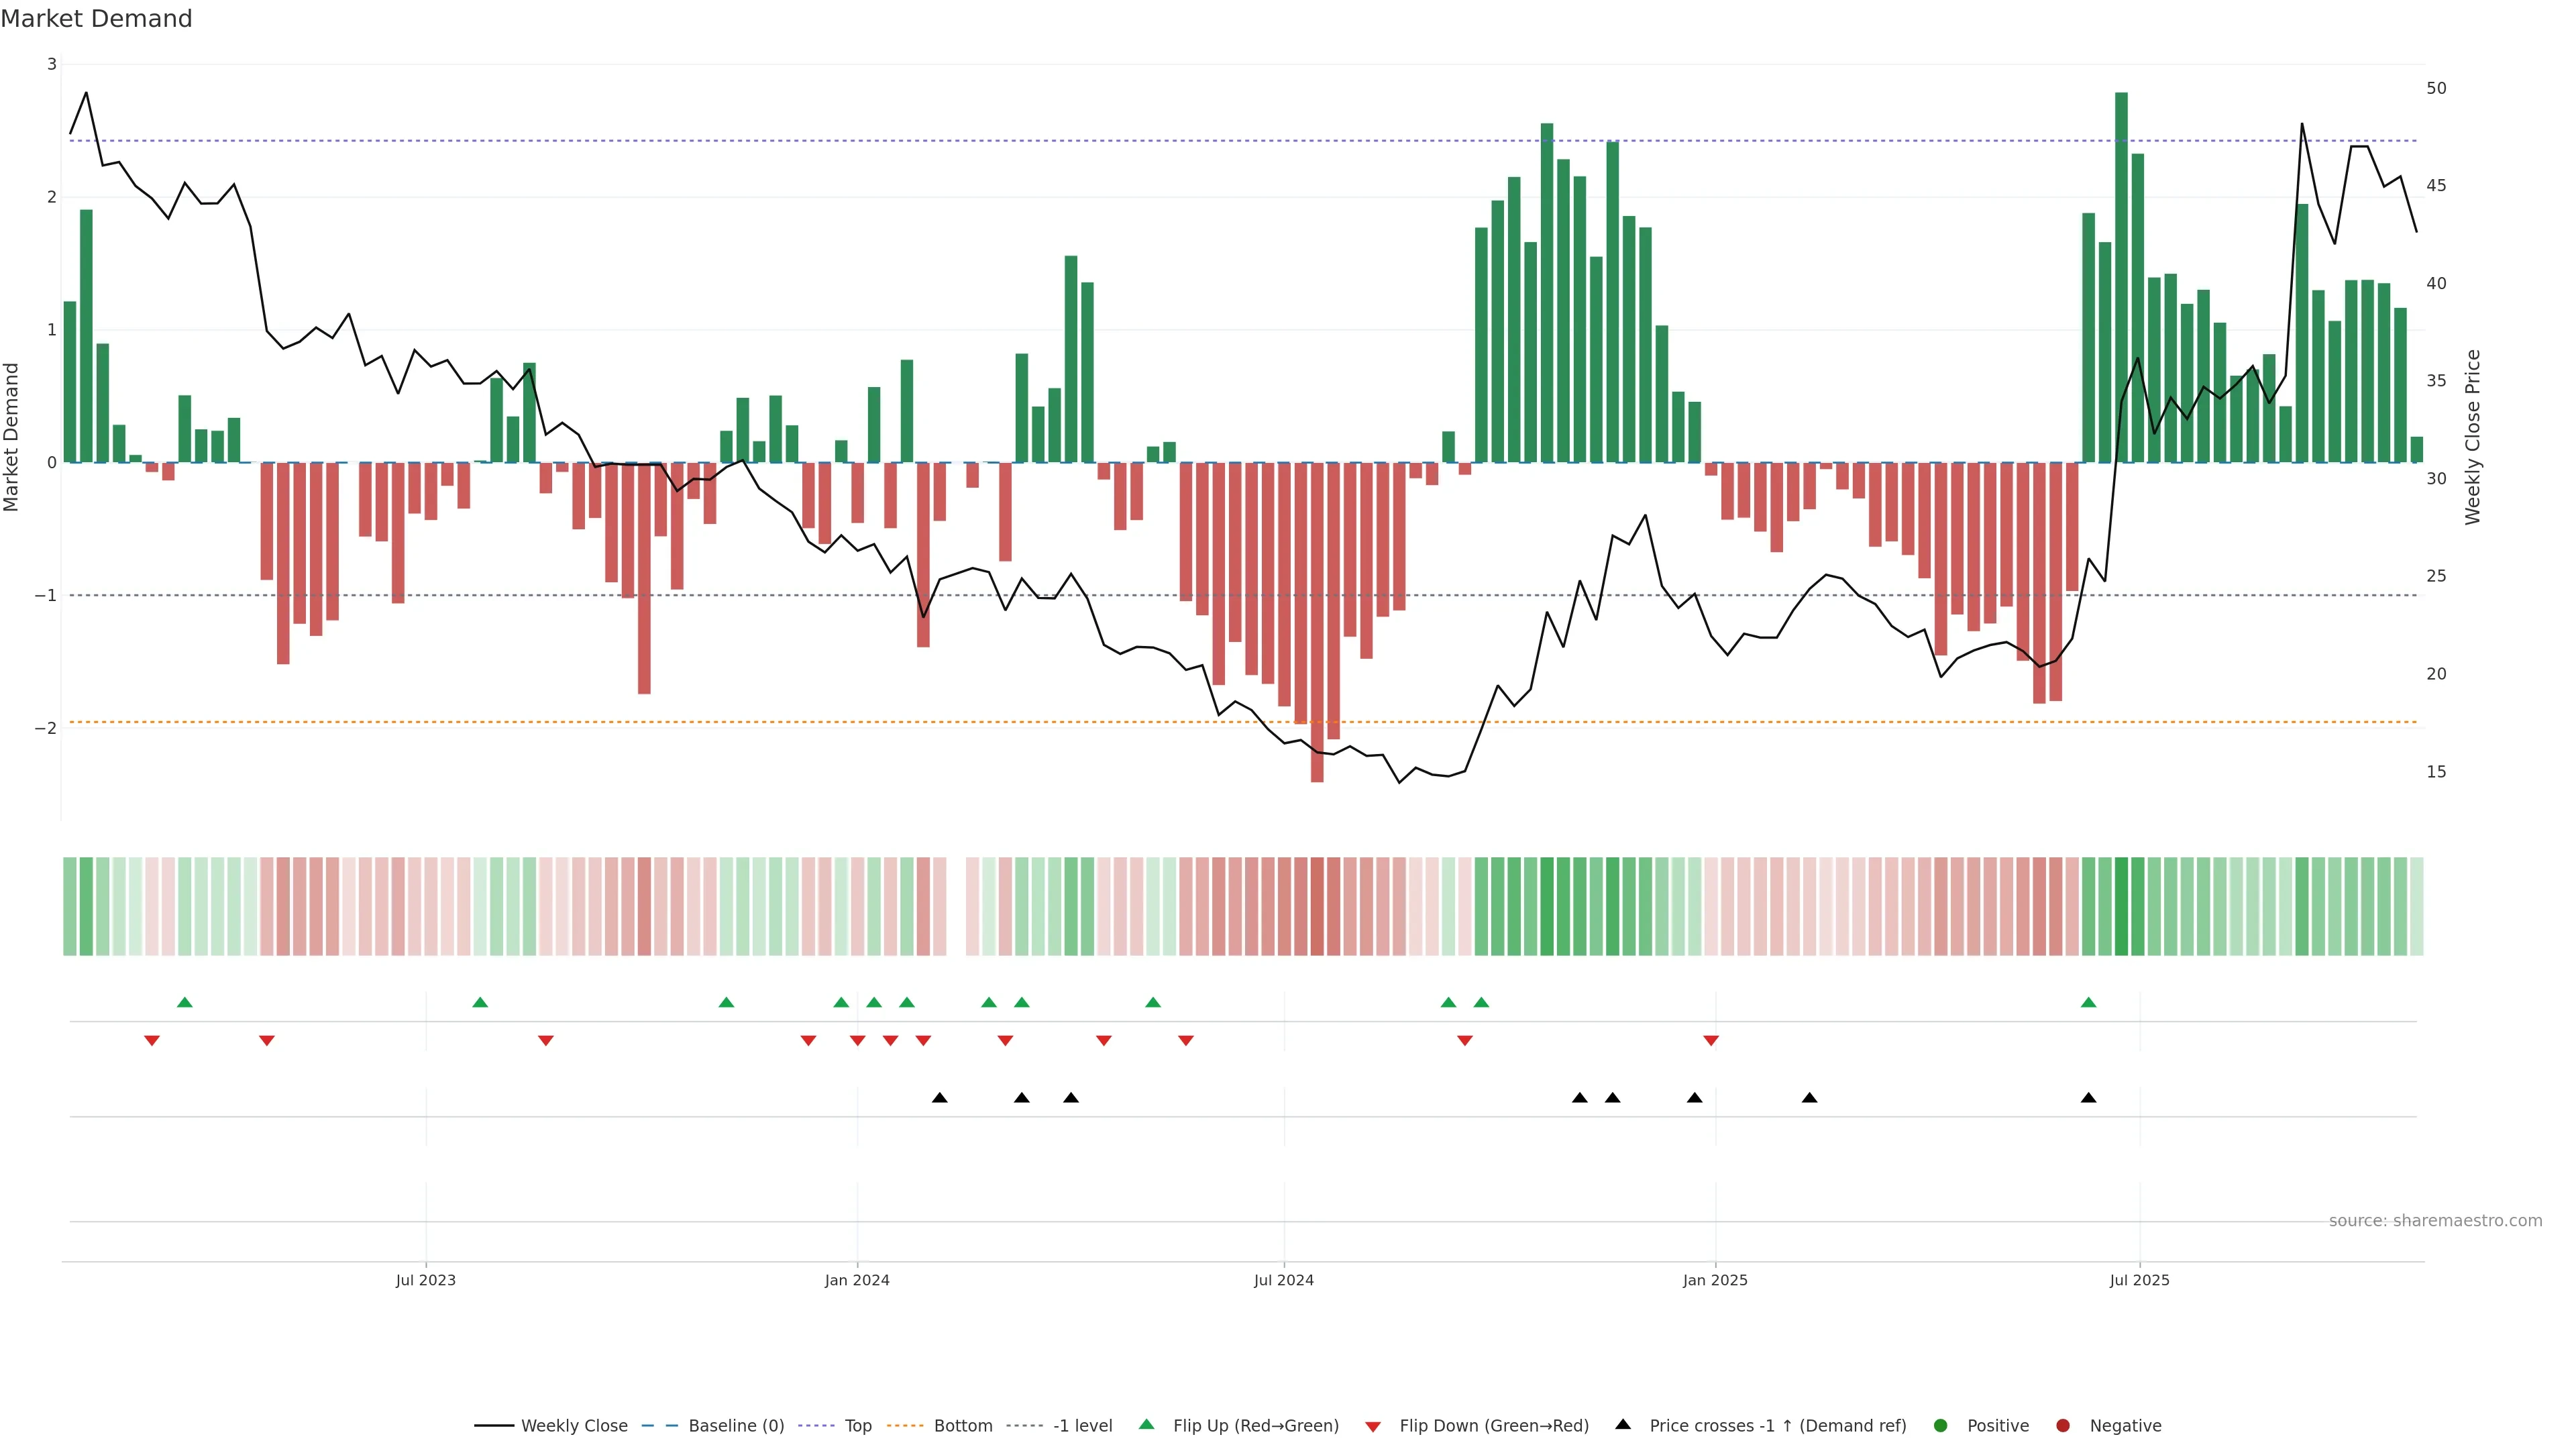Image resolution: width=2576 pixels, height=1449 pixels.
Task: Hide the Bottom orange line legend
Action: click(x=962, y=1426)
